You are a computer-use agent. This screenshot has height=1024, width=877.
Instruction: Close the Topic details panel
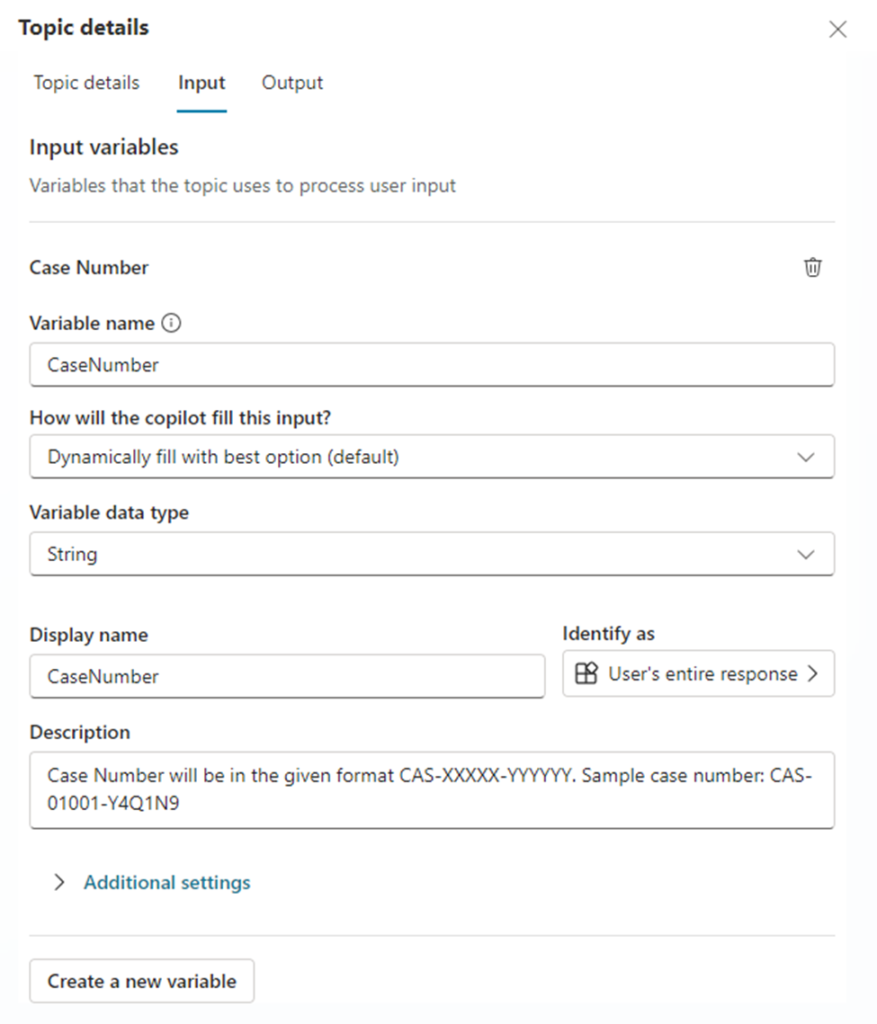(x=838, y=29)
